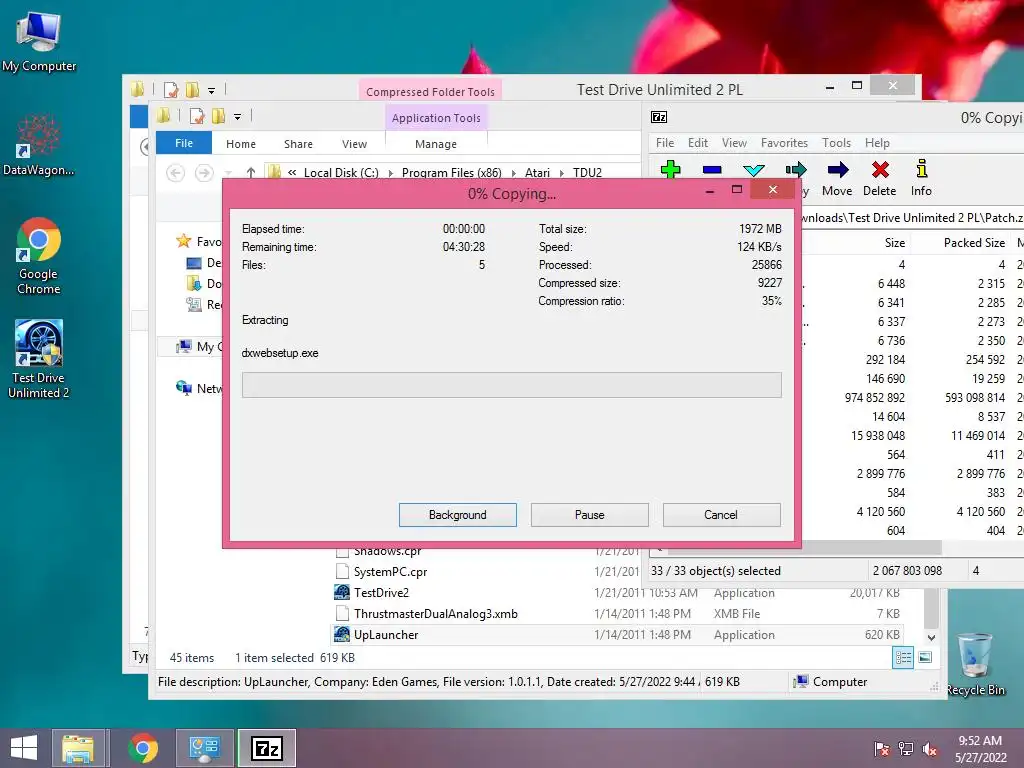Open the Info icon in 7-Zip toolbar
Image resolution: width=1024 pixels, height=768 pixels.
tap(921, 169)
